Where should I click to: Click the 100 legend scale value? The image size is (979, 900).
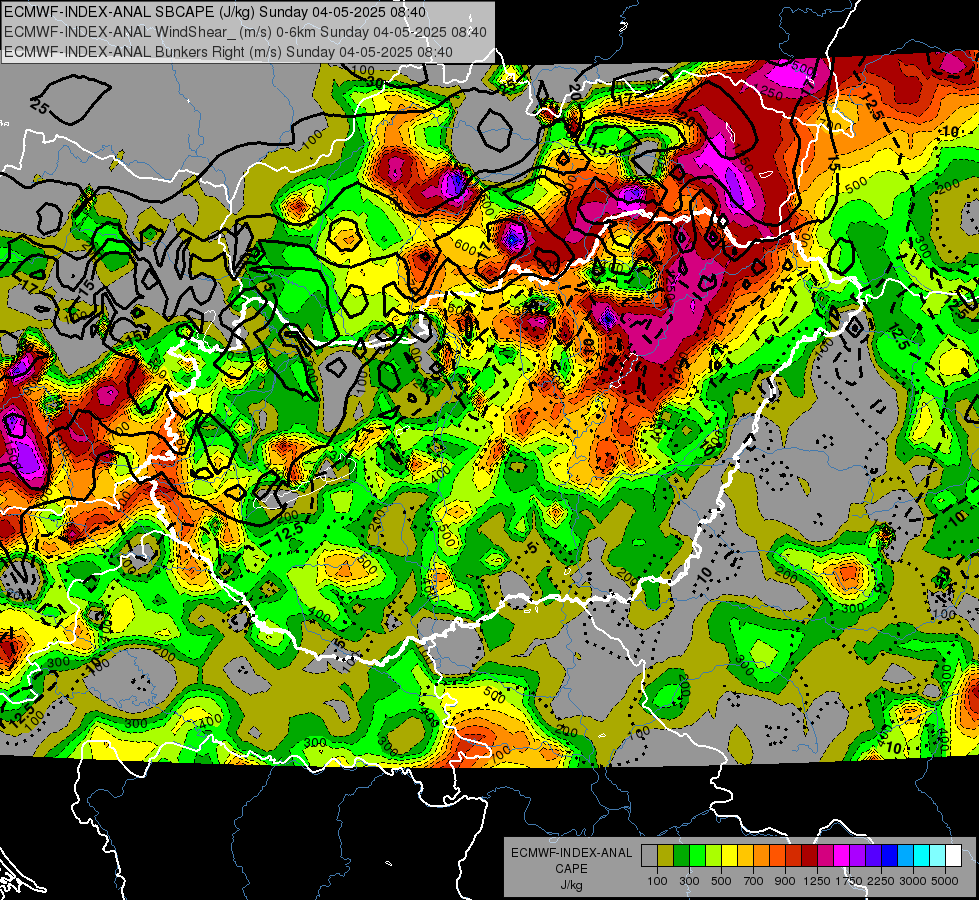[657, 881]
